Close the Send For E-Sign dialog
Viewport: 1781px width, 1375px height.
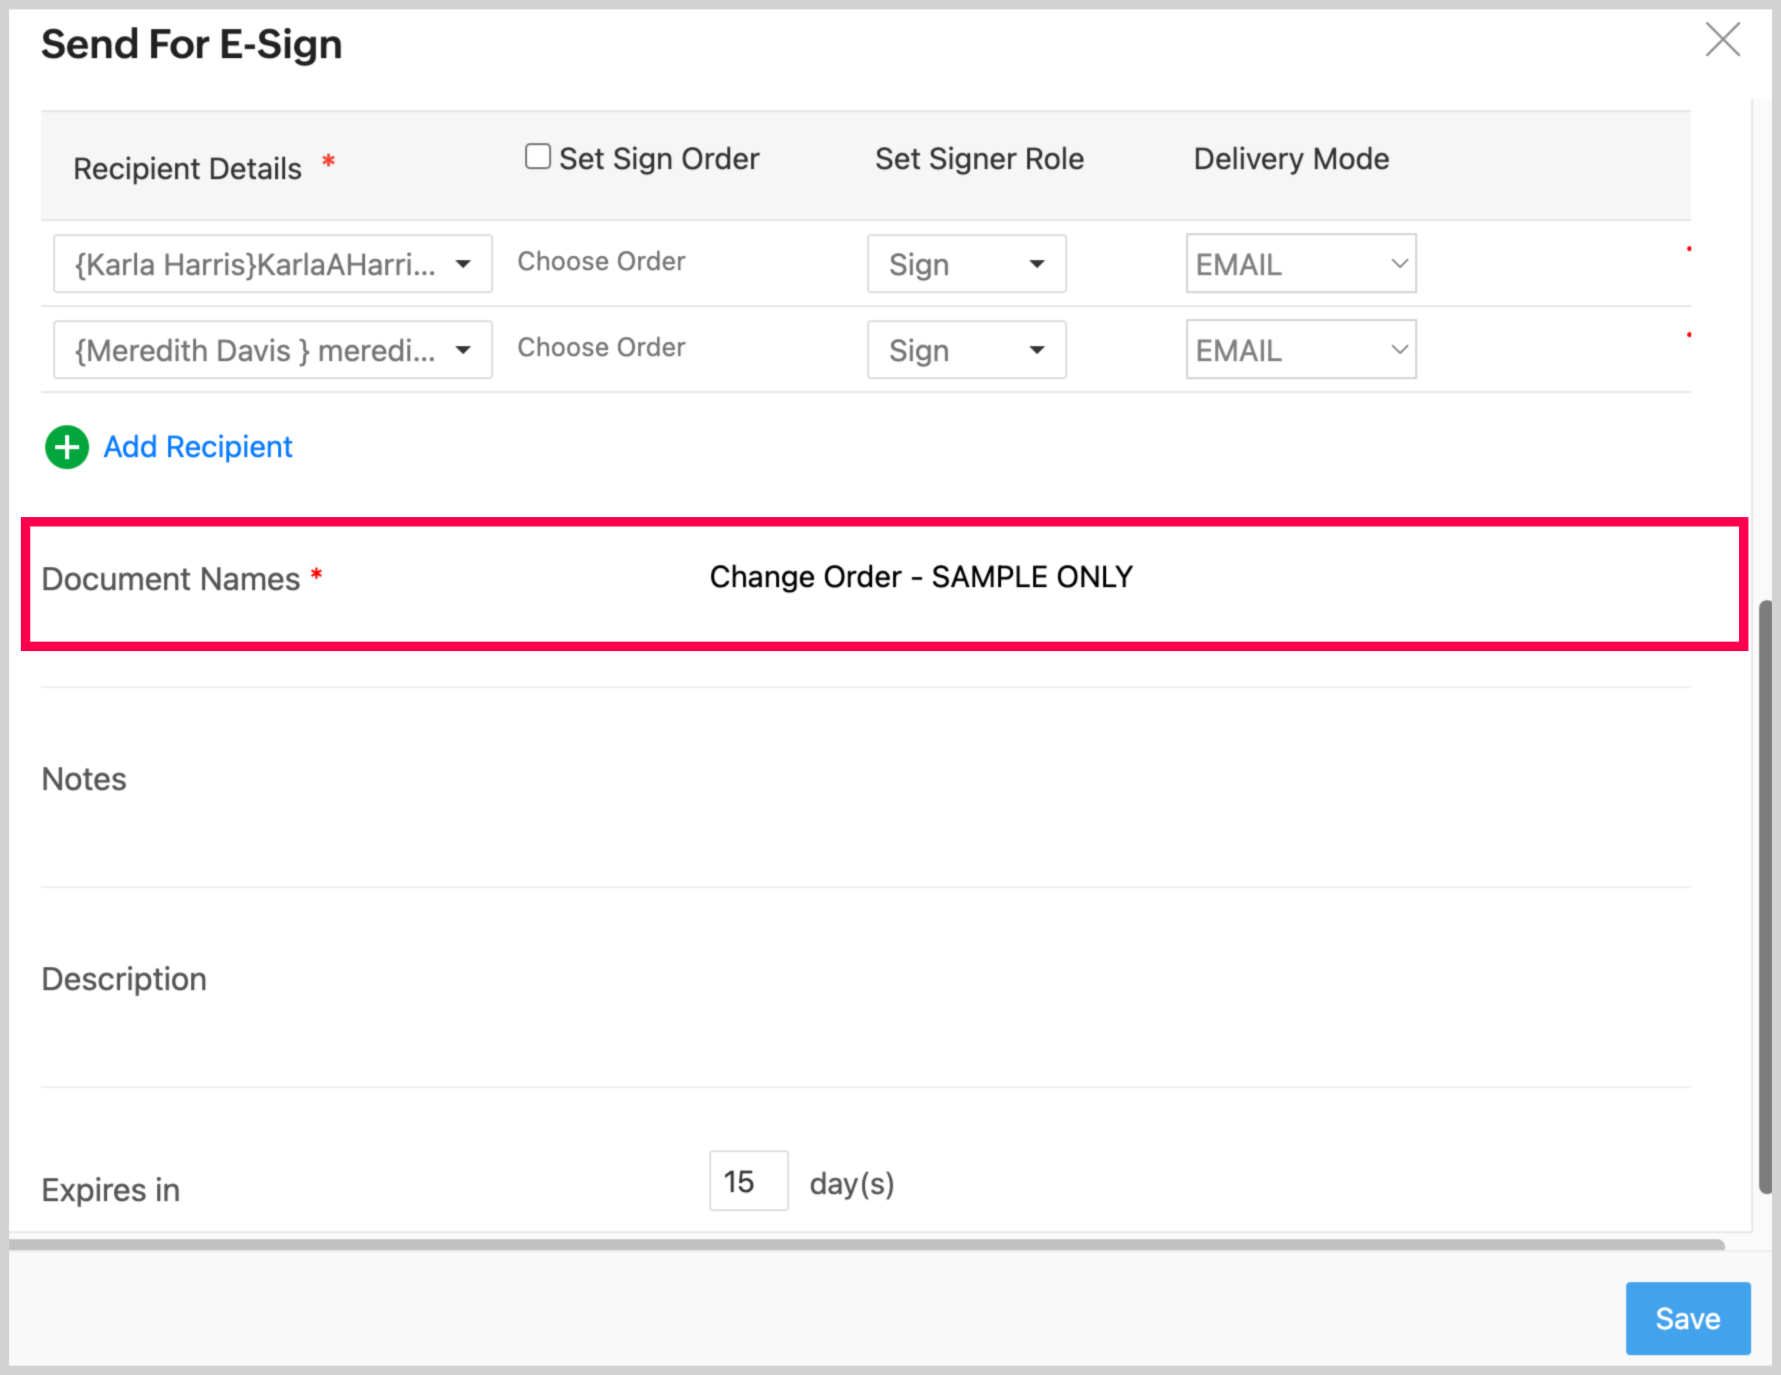tap(1722, 41)
